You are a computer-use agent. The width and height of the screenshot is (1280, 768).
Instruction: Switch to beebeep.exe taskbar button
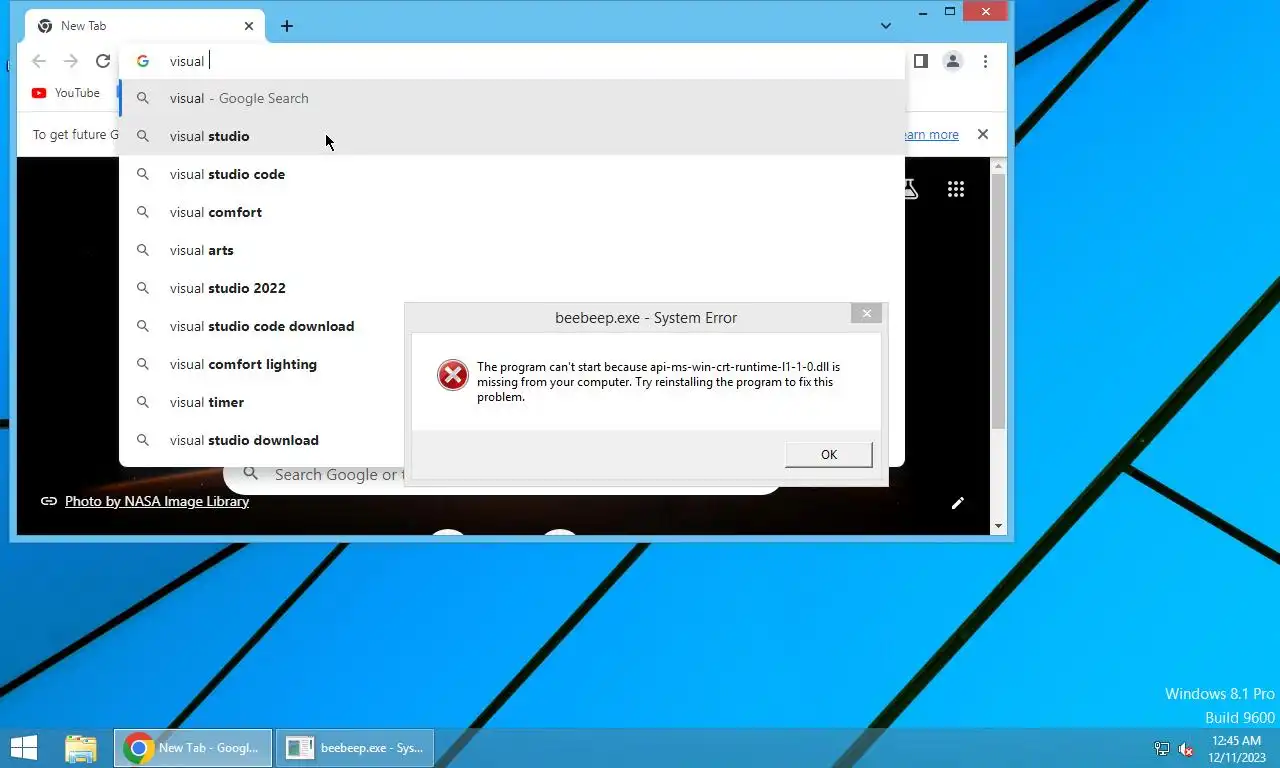(355, 748)
